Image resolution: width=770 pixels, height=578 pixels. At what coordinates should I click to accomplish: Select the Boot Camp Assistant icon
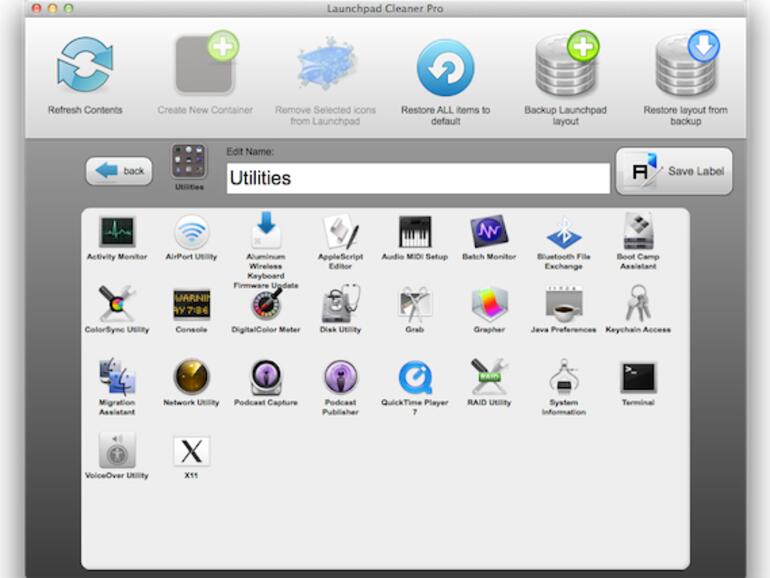point(638,231)
